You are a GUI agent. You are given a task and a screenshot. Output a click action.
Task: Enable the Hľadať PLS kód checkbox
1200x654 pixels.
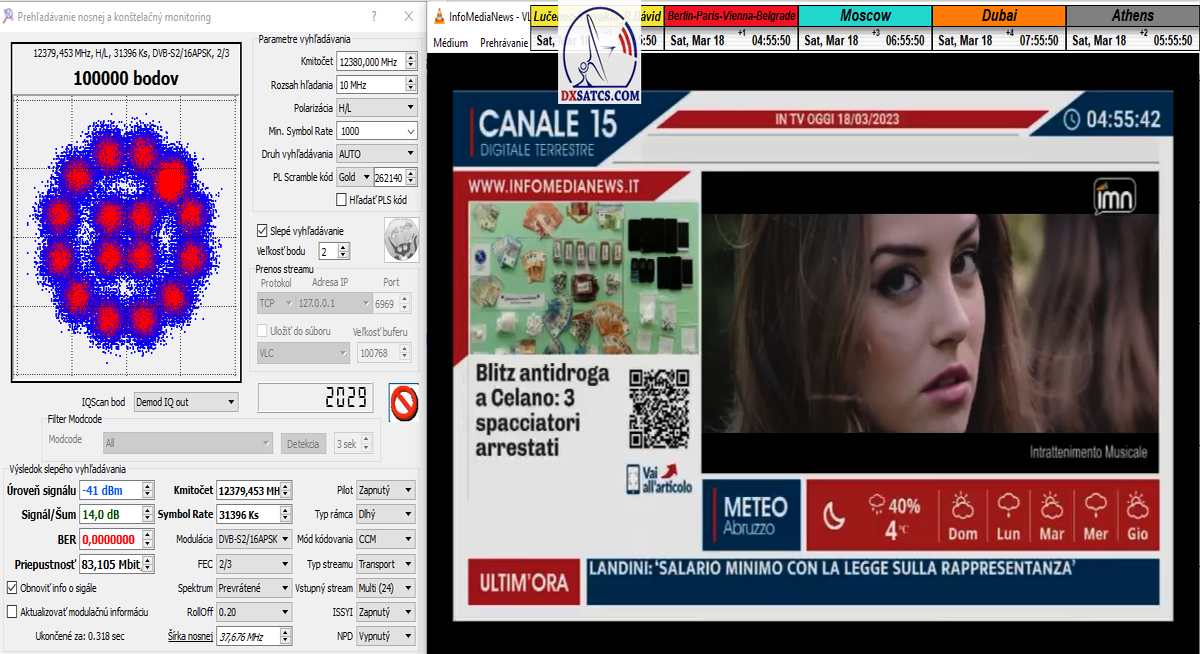click(x=342, y=200)
